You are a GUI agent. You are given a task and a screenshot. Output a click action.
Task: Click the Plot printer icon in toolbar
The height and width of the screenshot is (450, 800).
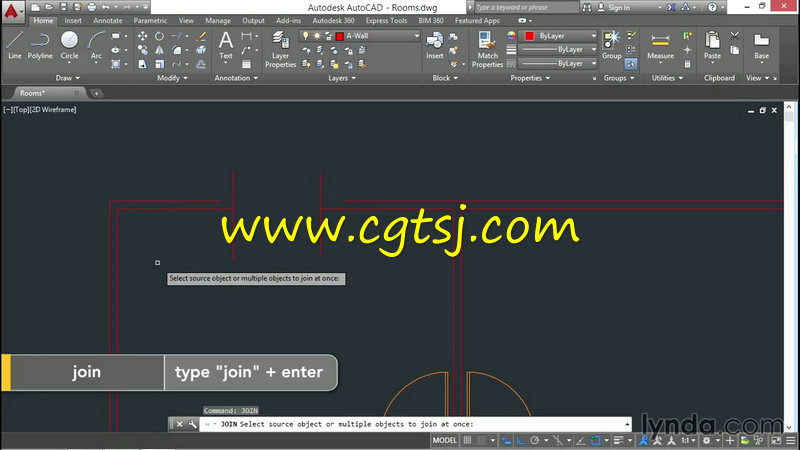(91, 7)
